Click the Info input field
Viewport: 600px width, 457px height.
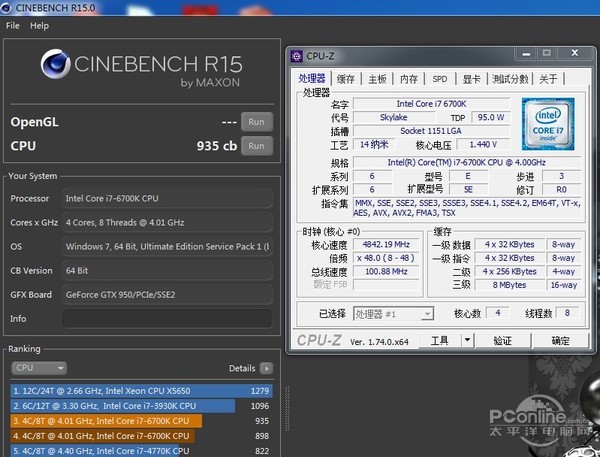pos(168,318)
